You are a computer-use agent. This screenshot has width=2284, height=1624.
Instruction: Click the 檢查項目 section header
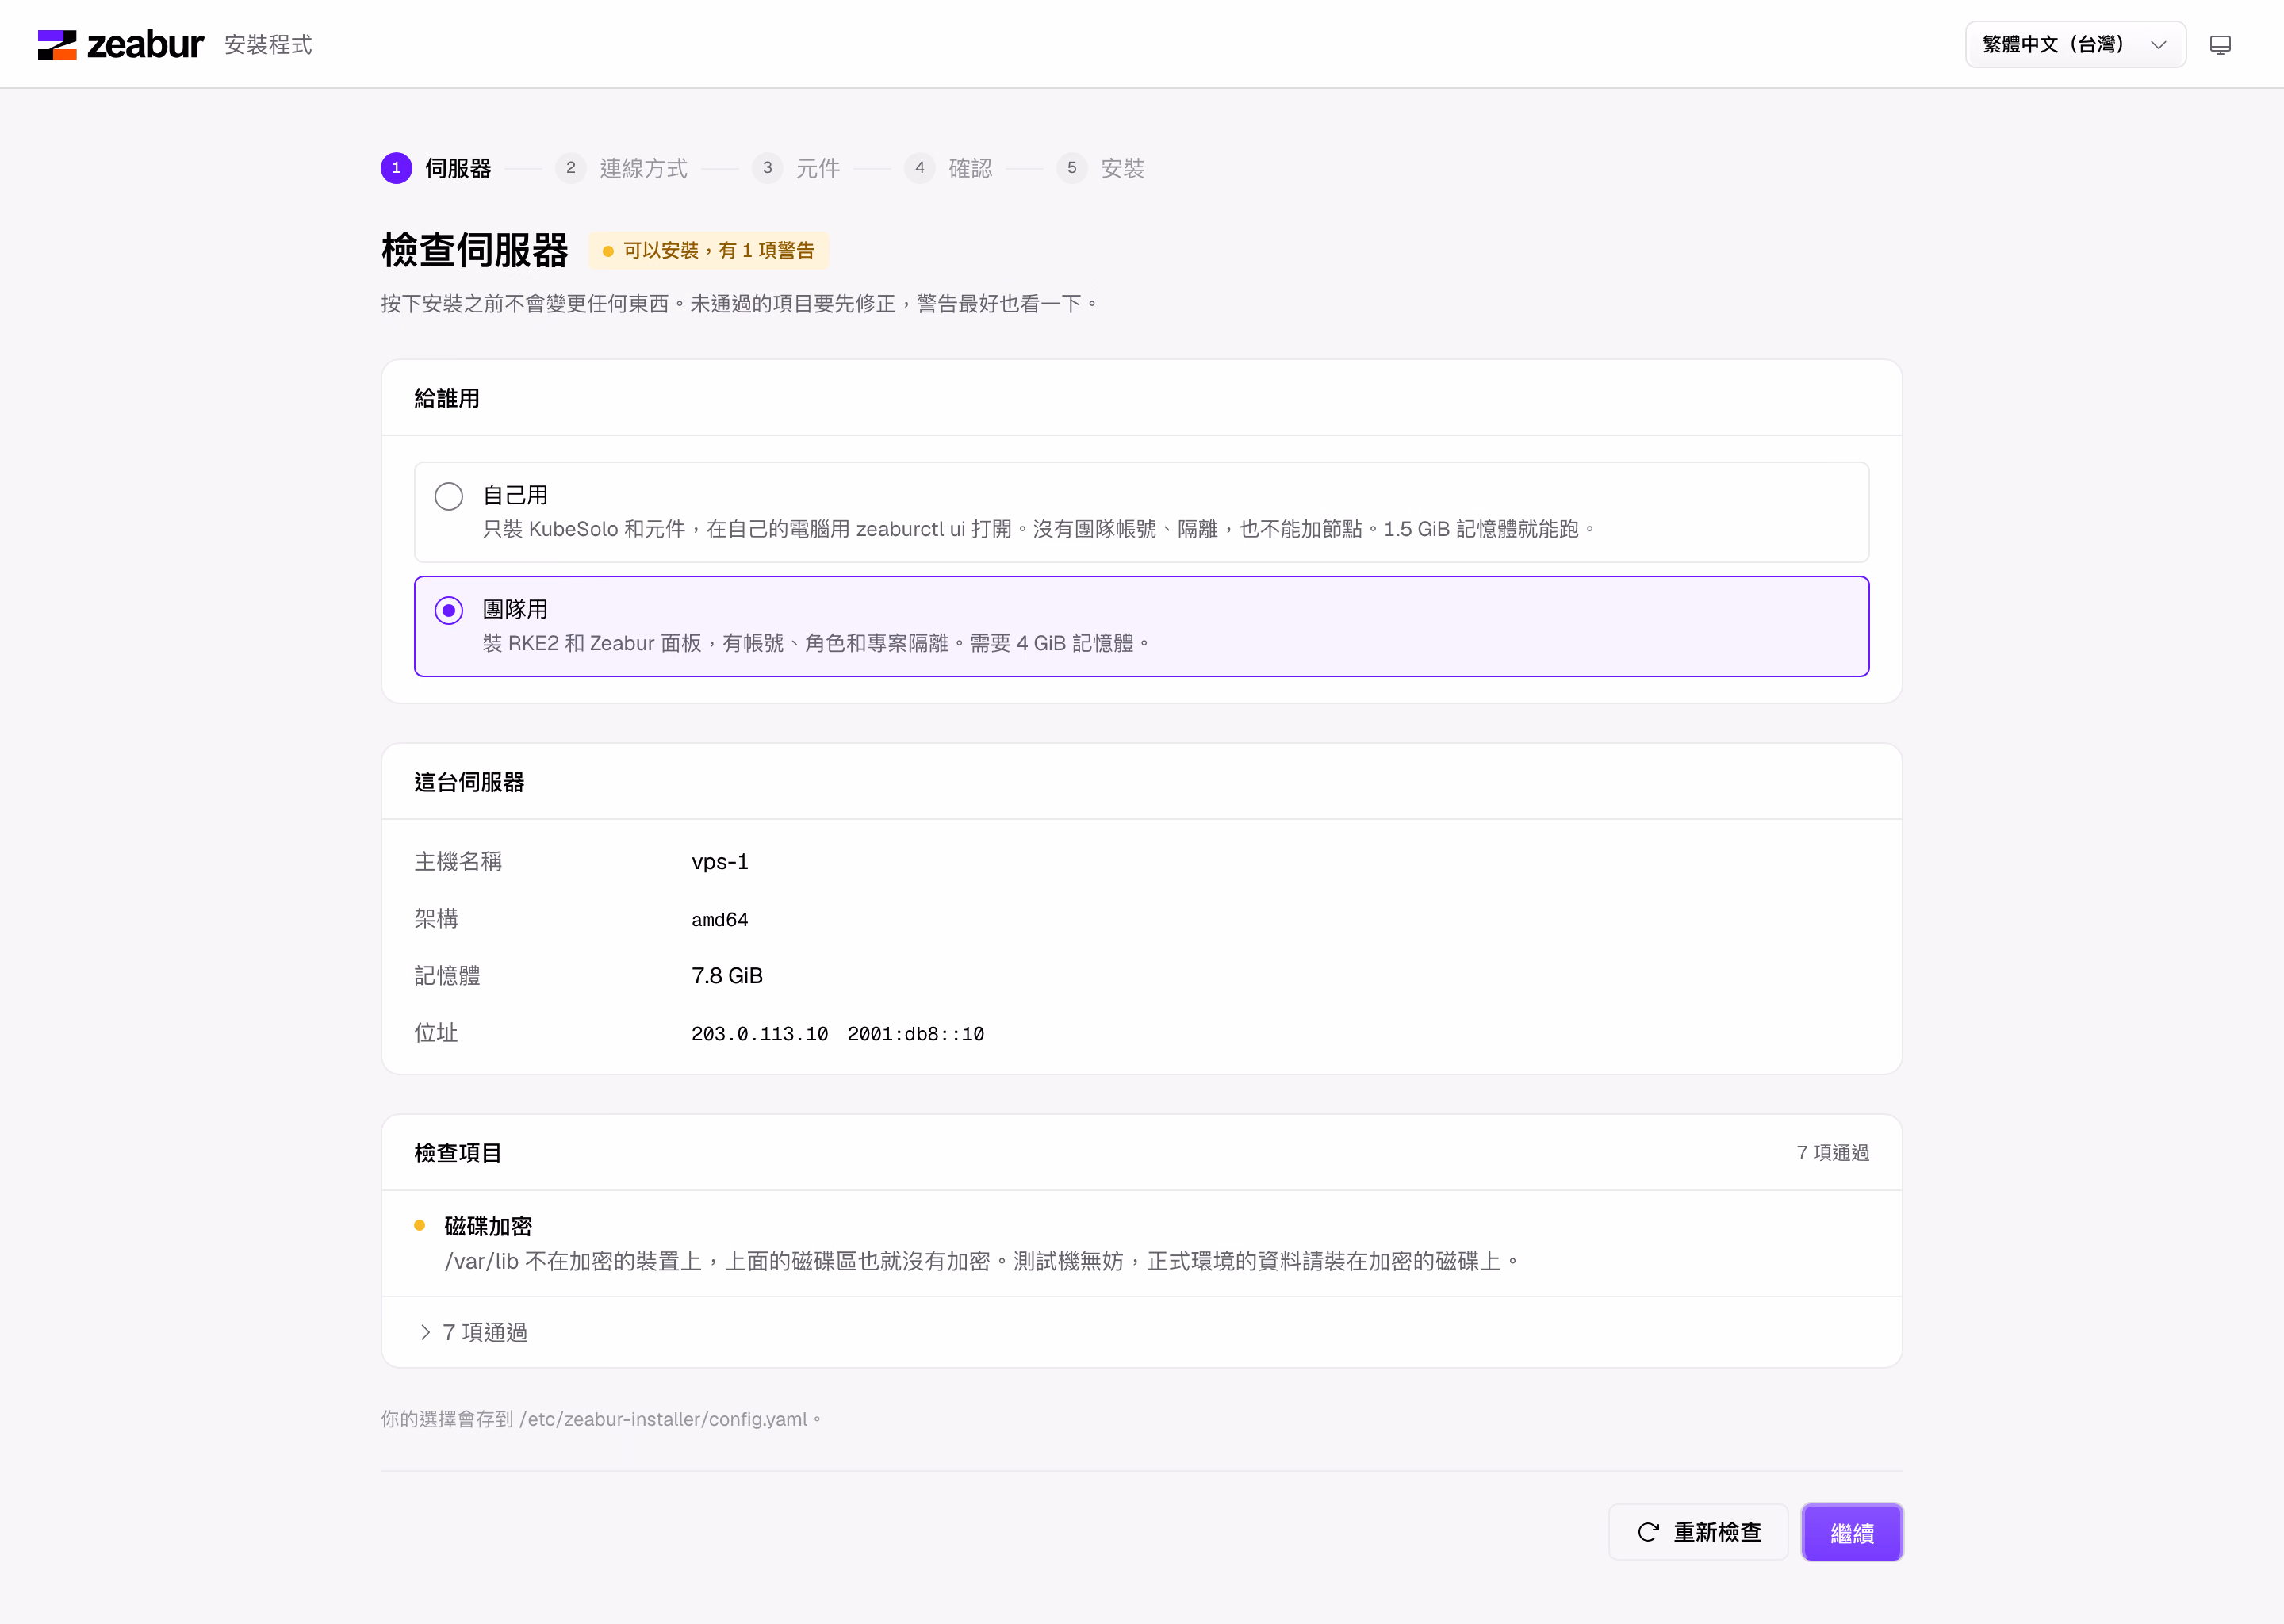[458, 1153]
